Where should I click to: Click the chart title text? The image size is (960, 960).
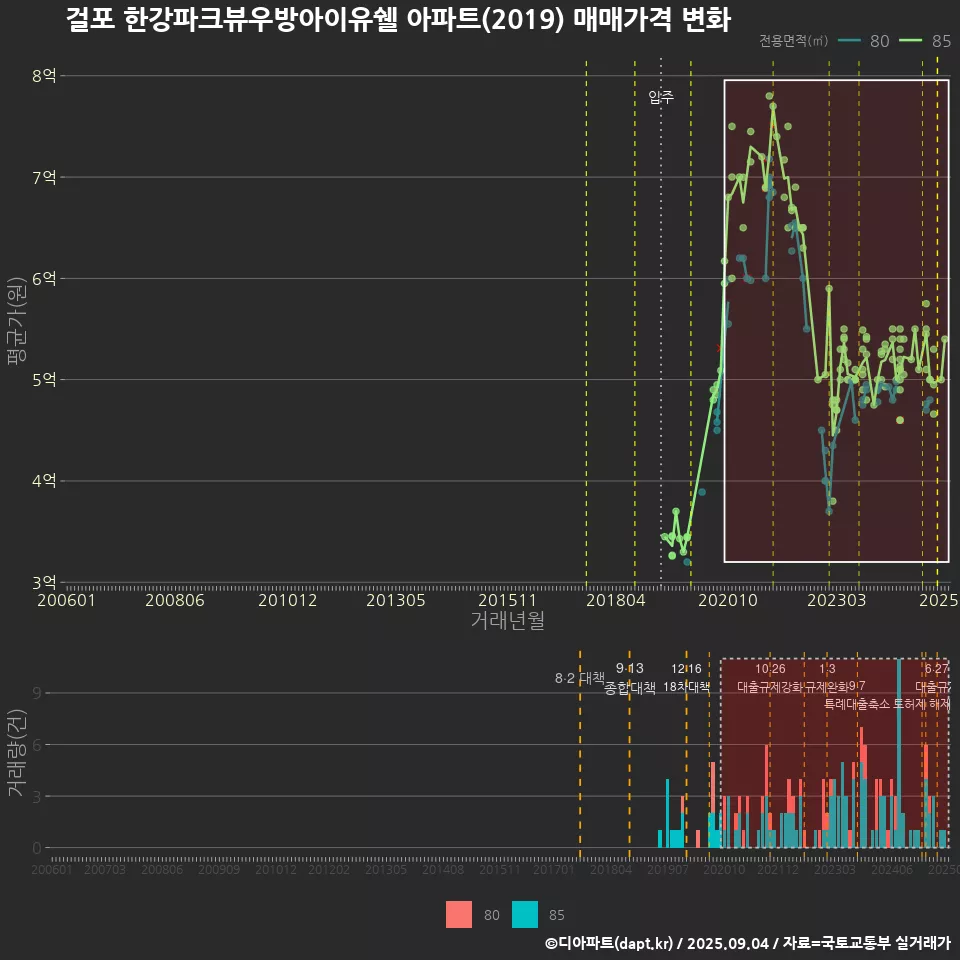point(397,20)
